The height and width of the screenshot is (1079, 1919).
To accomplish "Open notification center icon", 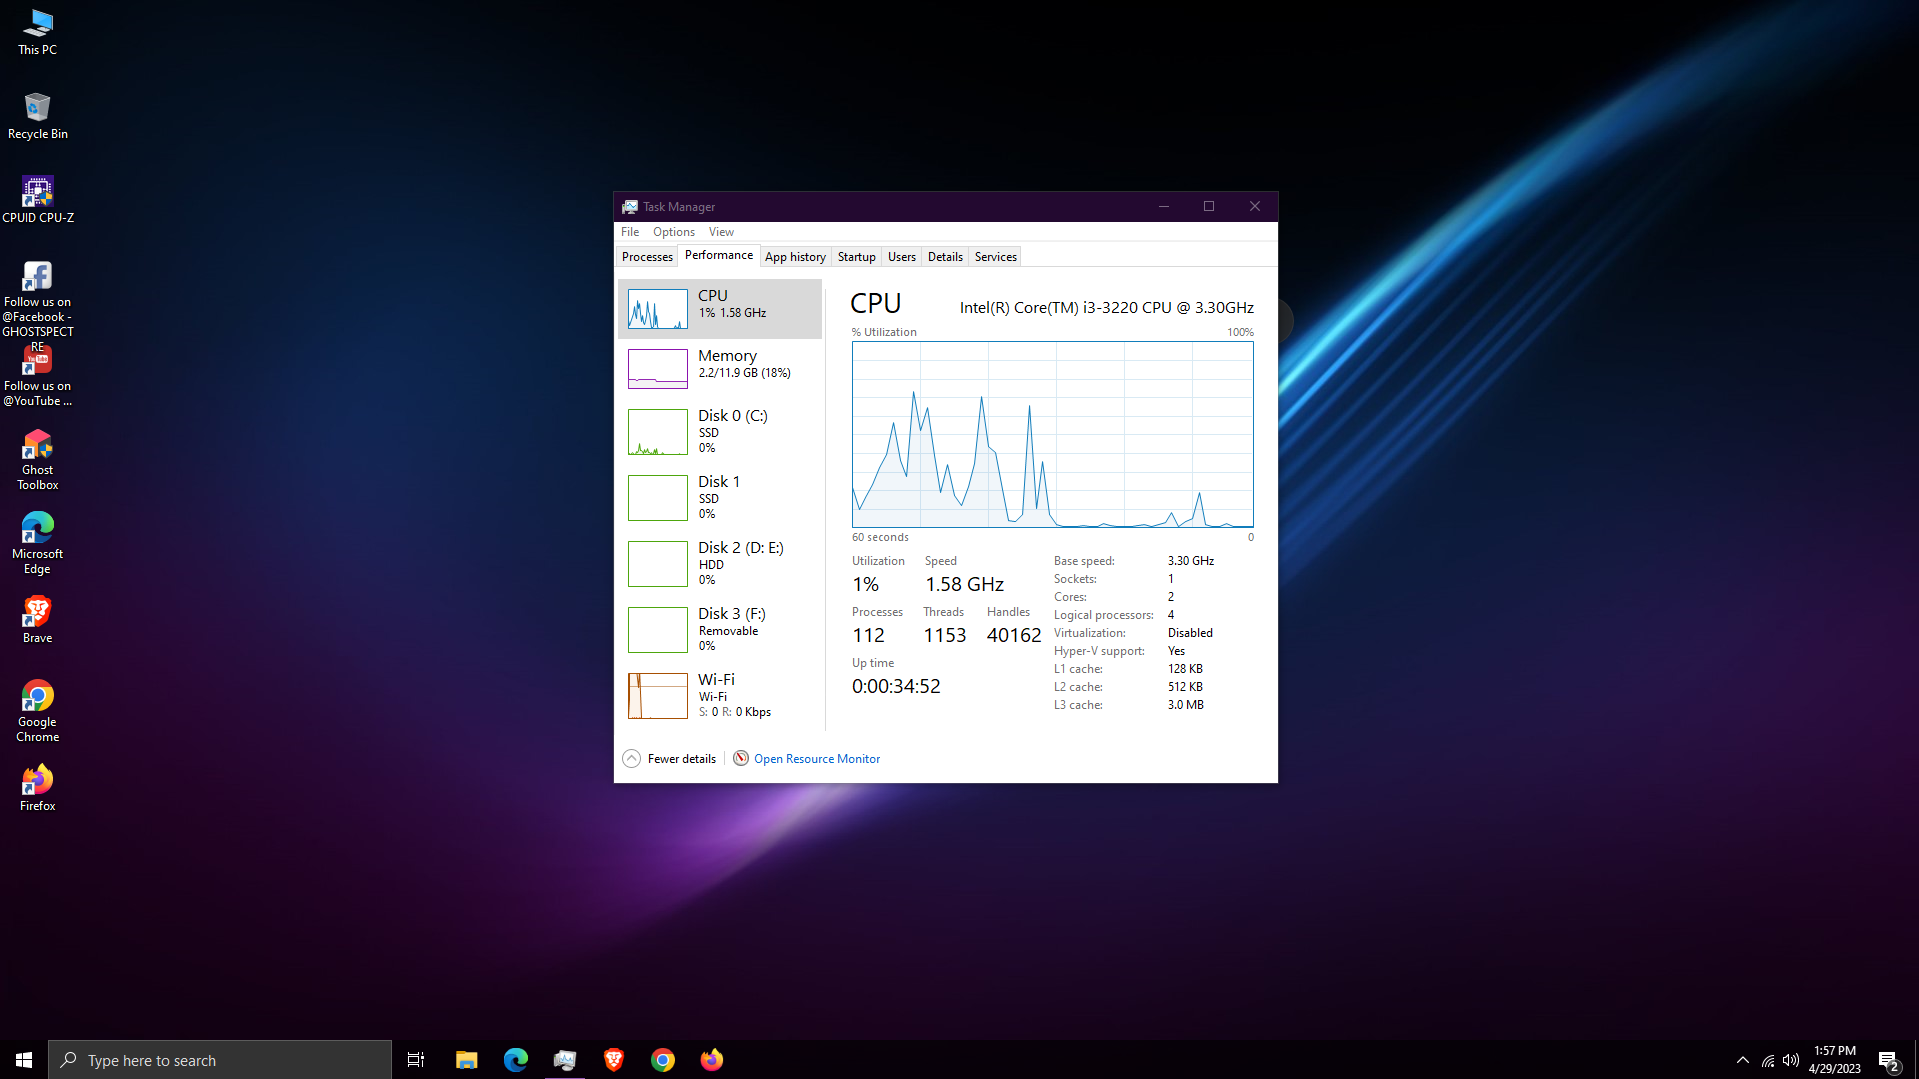I will point(1888,1060).
